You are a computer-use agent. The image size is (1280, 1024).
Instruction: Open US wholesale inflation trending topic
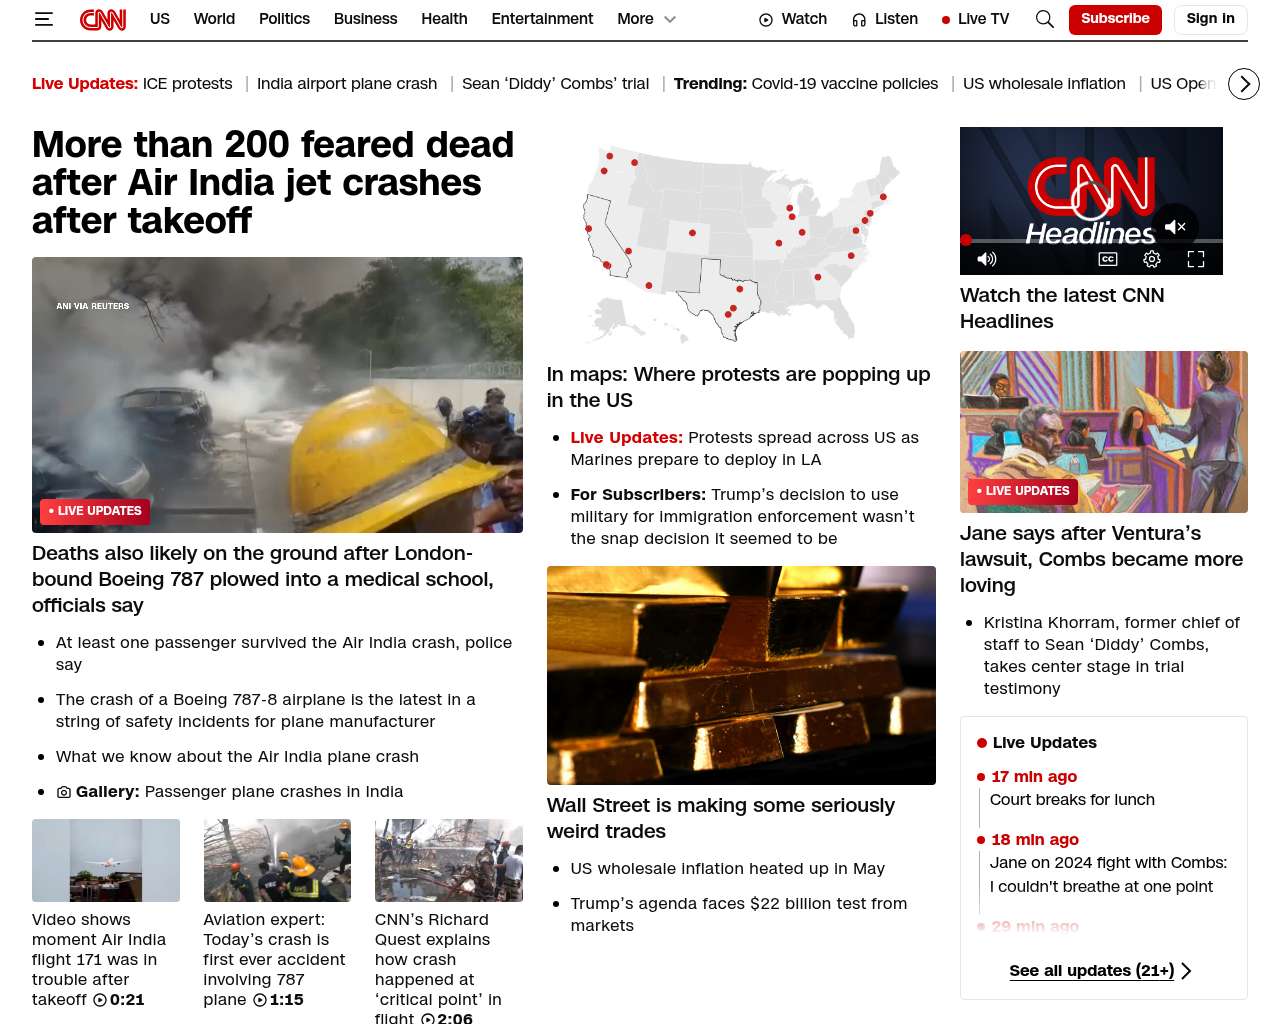tap(1044, 84)
